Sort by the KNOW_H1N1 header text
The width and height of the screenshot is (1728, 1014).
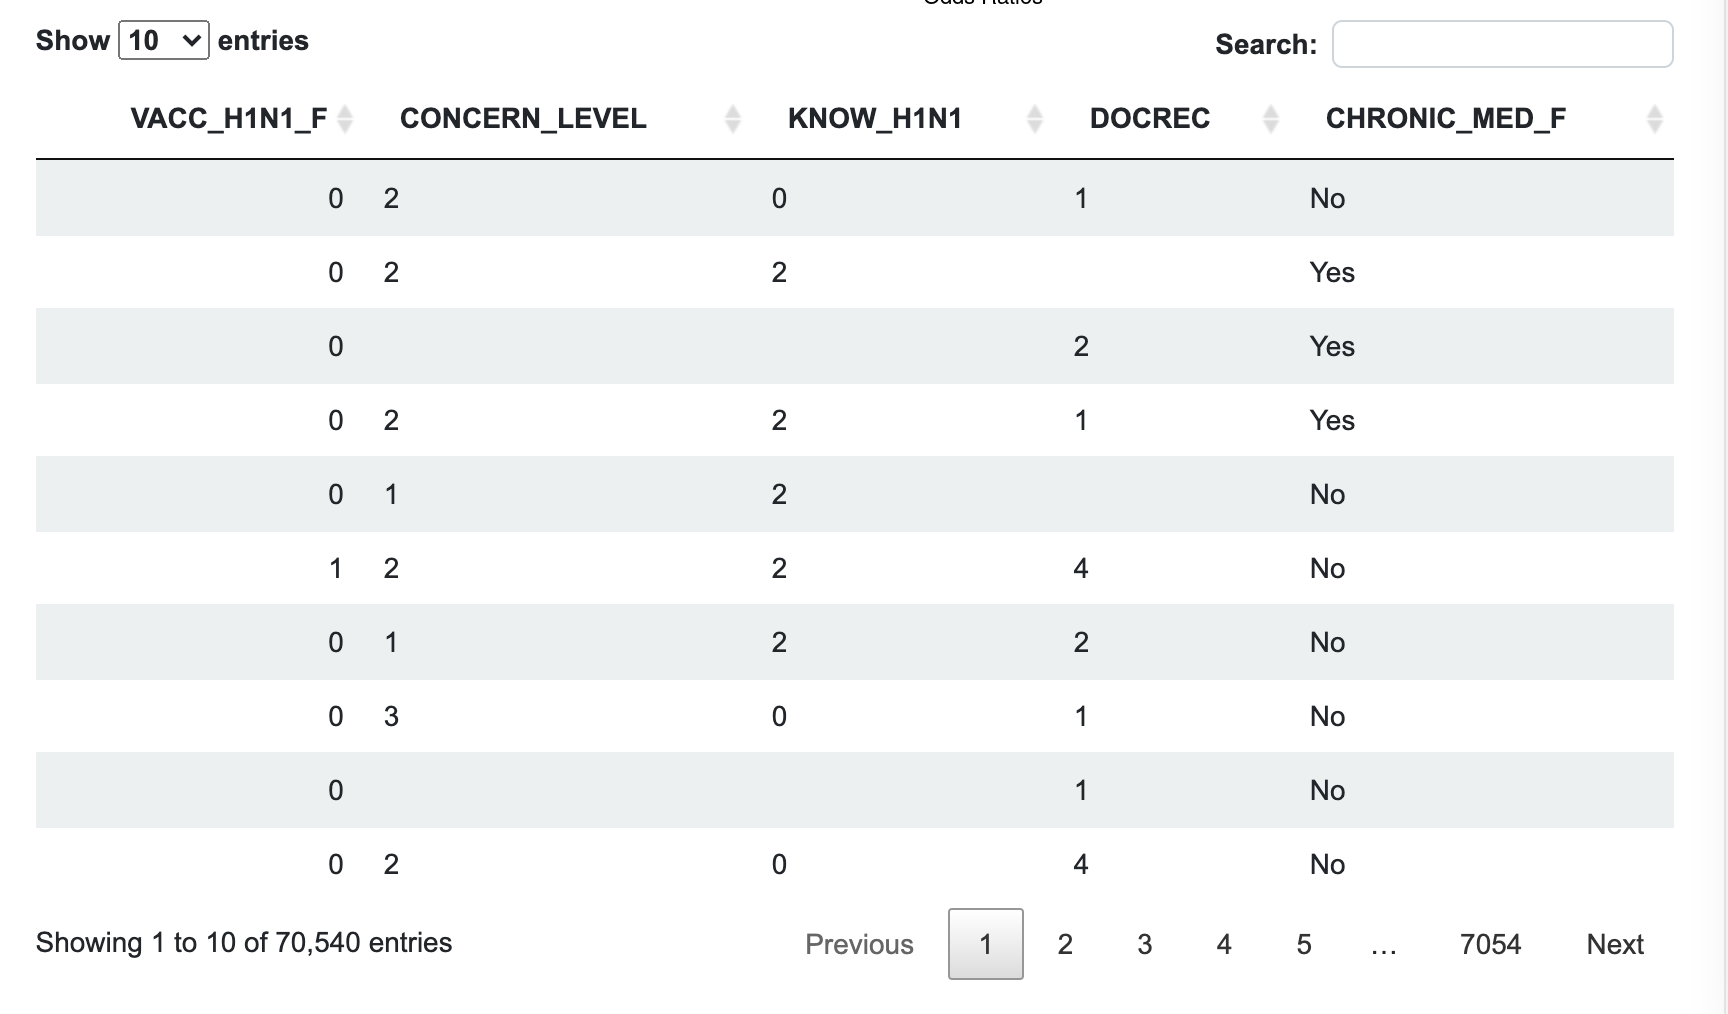[875, 119]
